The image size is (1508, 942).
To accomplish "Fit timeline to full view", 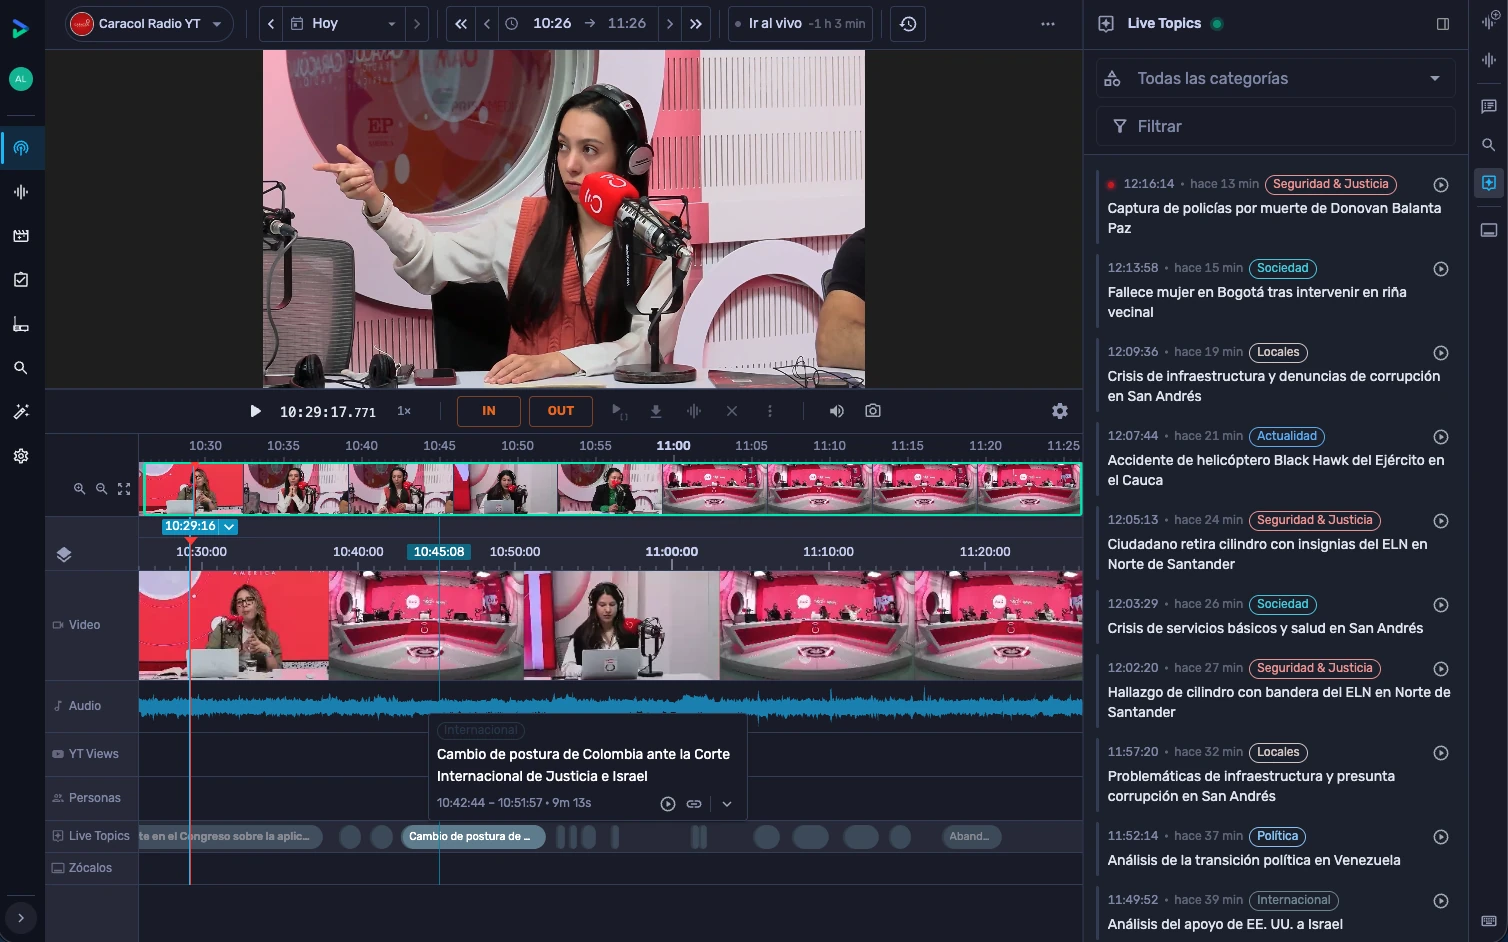I will (x=124, y=489).
